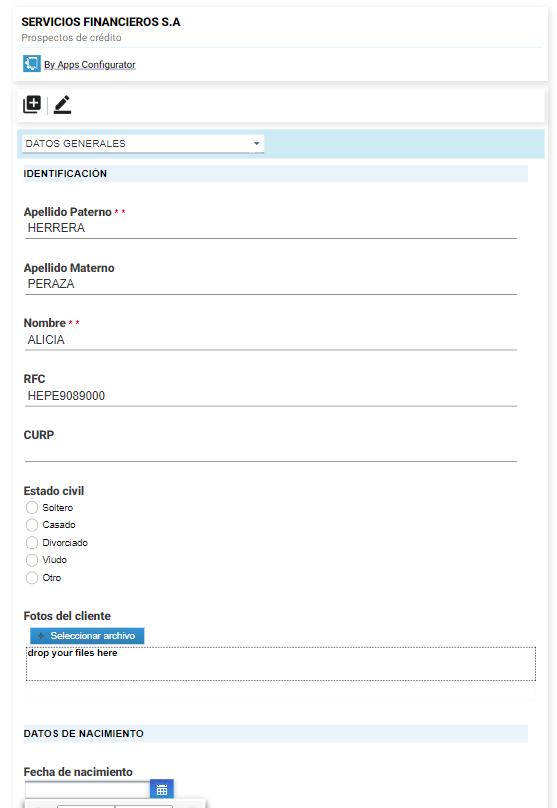Click the Nombre field containing ALICIA
557x808 pixels.
(271, 340)
